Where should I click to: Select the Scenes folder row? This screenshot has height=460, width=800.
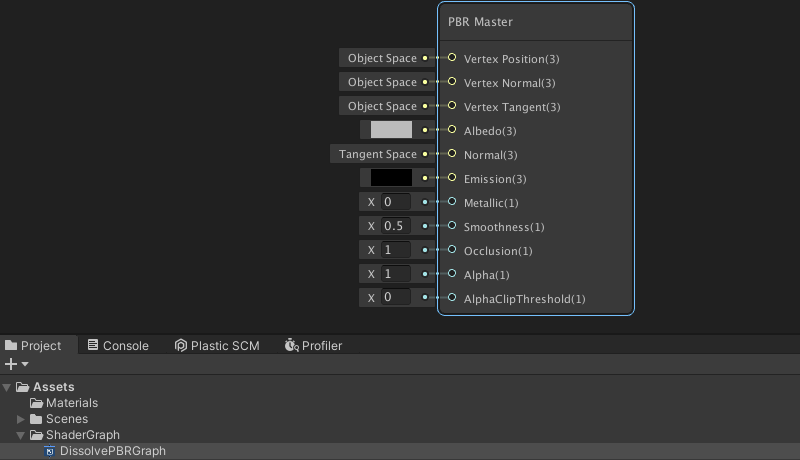pos(400,419)
